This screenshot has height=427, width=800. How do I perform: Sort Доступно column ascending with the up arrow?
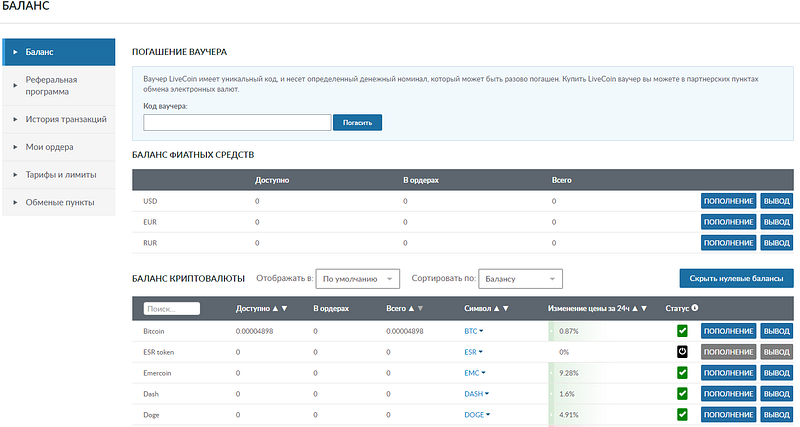tap(276, 308)
